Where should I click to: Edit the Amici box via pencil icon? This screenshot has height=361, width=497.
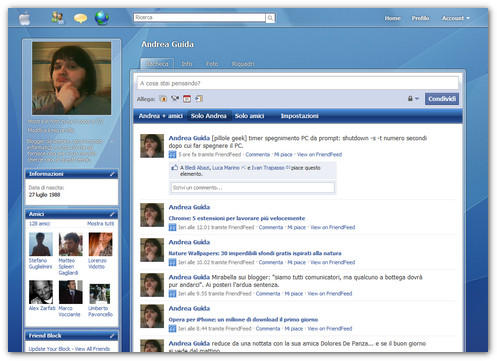[x=112, y=214]
